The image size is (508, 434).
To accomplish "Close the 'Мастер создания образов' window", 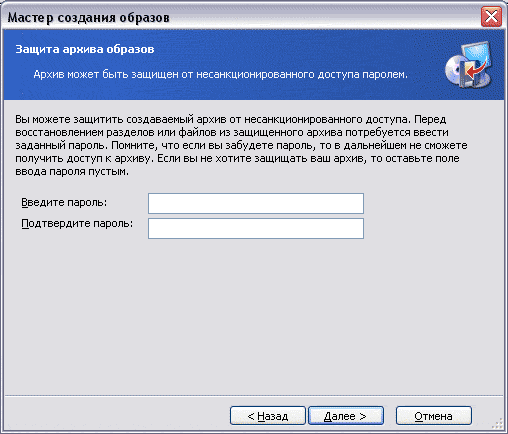I will [491, 16].
